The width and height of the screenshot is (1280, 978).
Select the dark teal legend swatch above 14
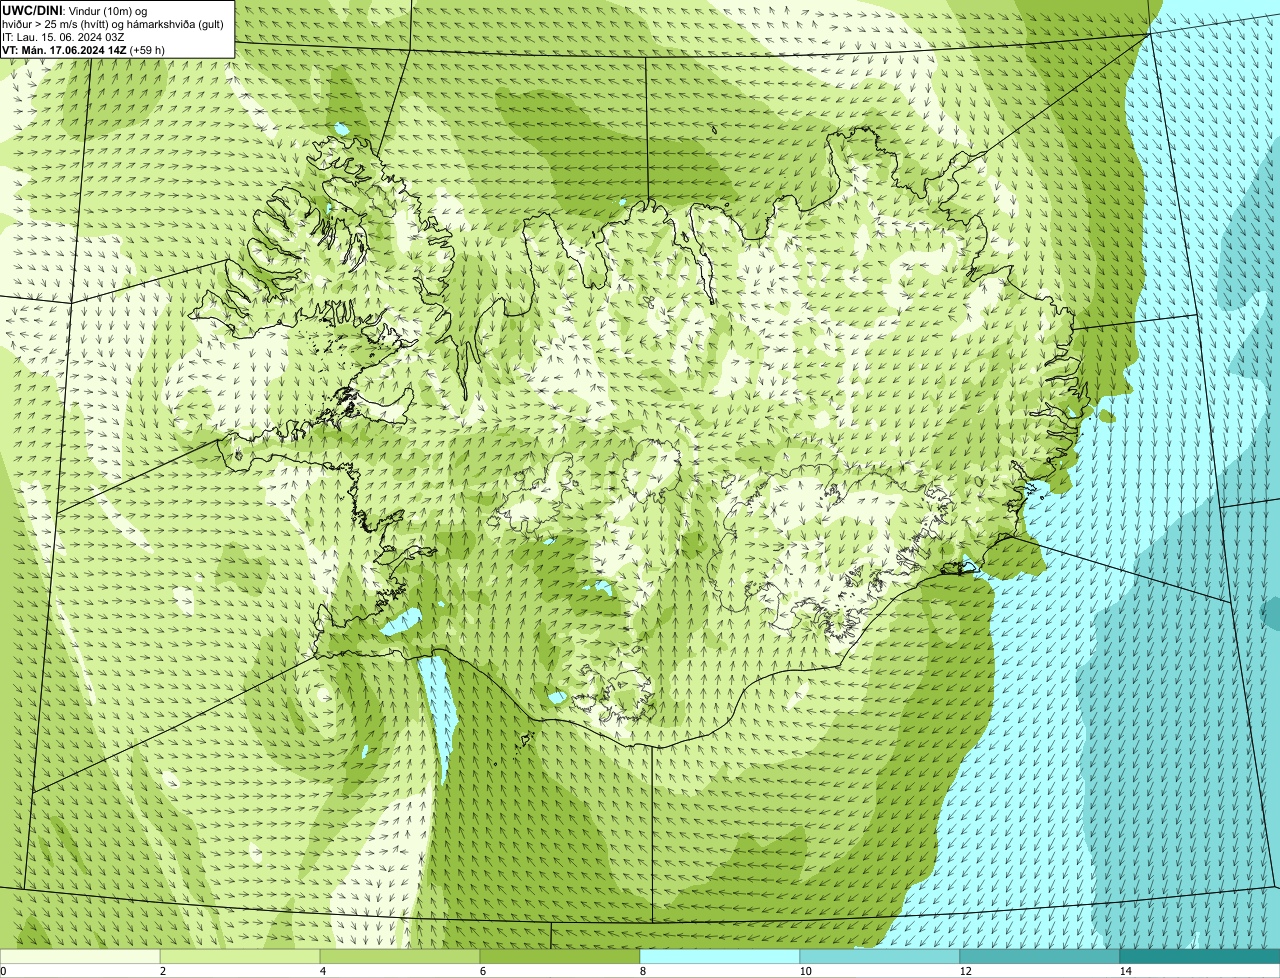(1200, 956)
